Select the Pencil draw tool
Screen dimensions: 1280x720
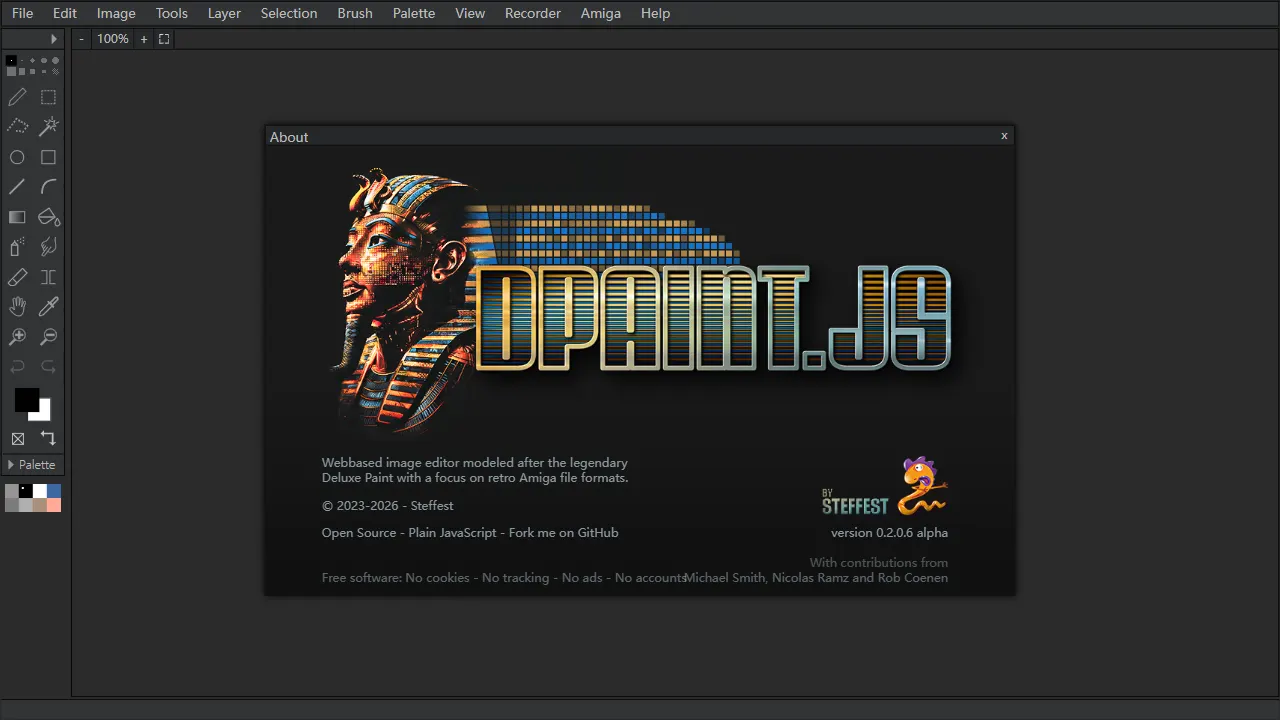tap(17, 97)
